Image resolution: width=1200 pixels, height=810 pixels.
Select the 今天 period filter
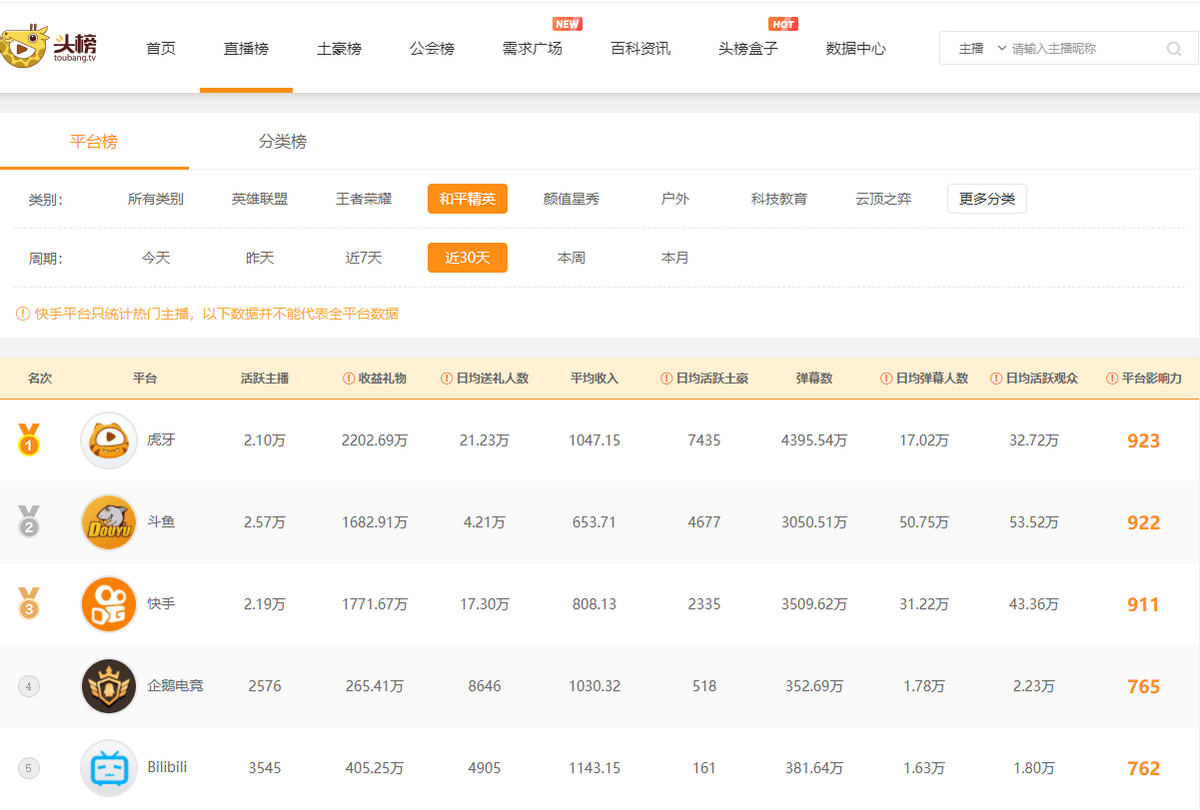(153, 257)
